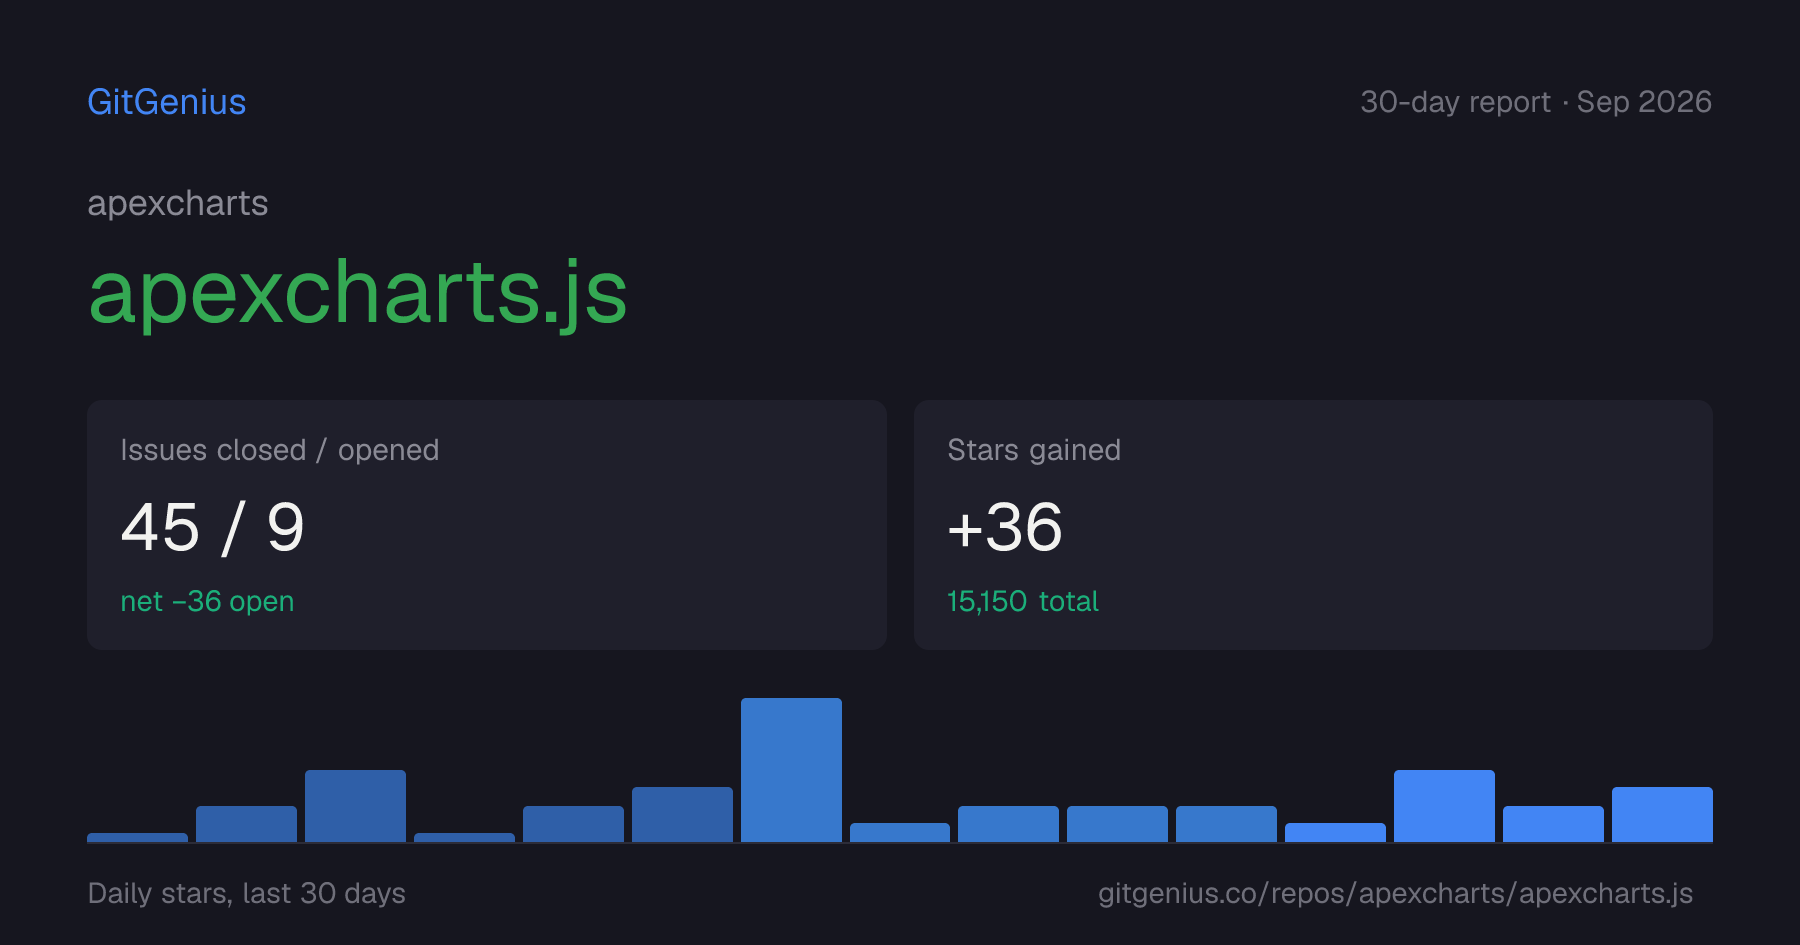This screenshot has height=945, width=1800.
Task: Click the tallest bar in the daily stars chart
Action: click(x=791, y=770)
